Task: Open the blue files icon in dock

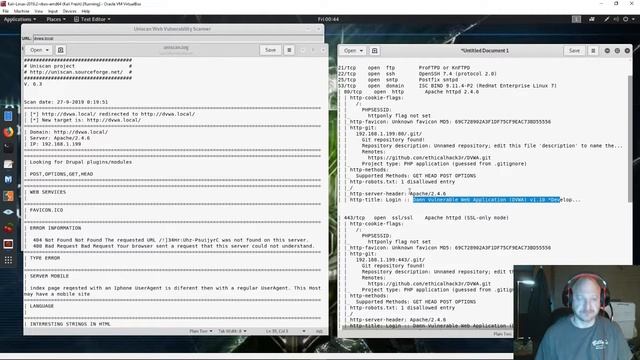Action: (8, 116)
